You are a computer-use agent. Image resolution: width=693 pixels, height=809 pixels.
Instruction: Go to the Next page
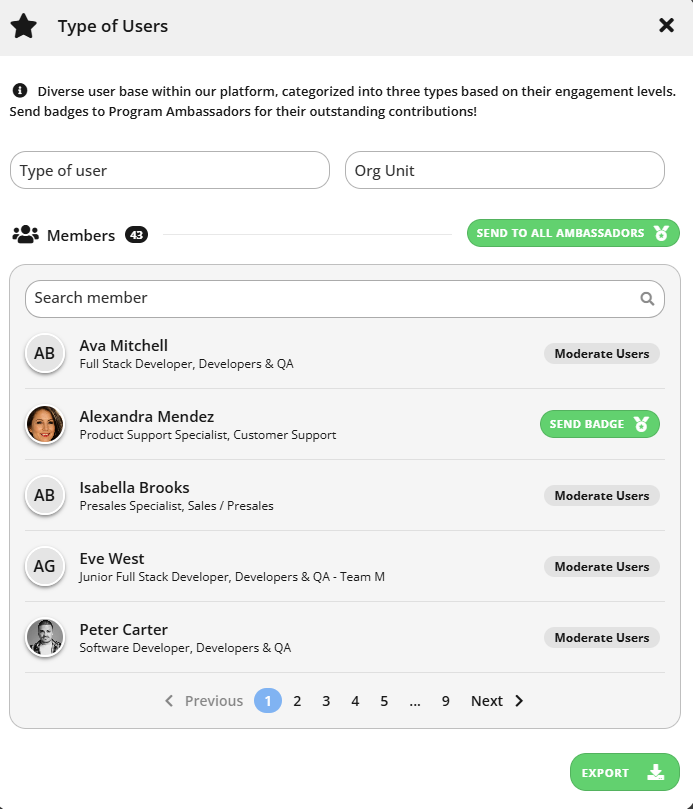[497, 701]
